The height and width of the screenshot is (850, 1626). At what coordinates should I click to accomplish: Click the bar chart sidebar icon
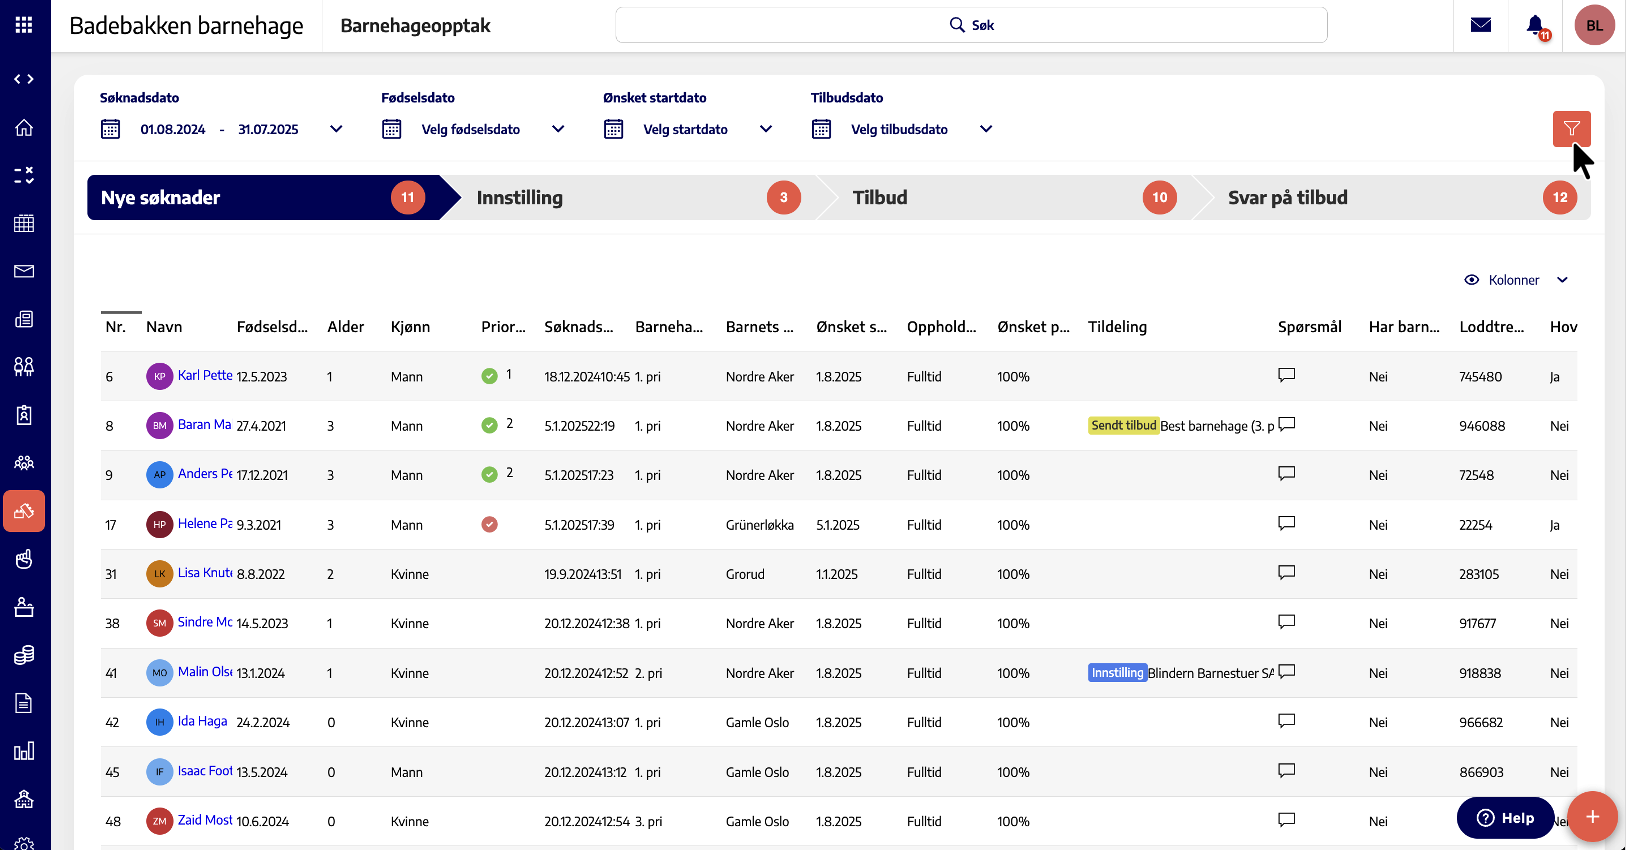[x=24, y=751]
